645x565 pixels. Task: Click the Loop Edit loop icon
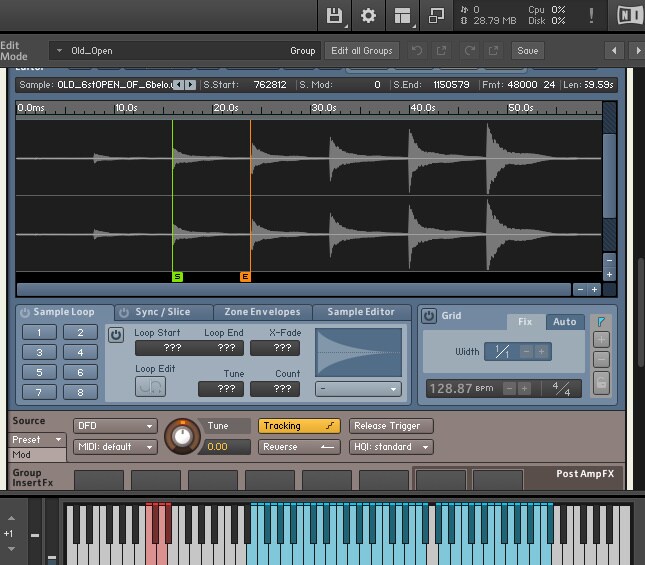[151, 387]
